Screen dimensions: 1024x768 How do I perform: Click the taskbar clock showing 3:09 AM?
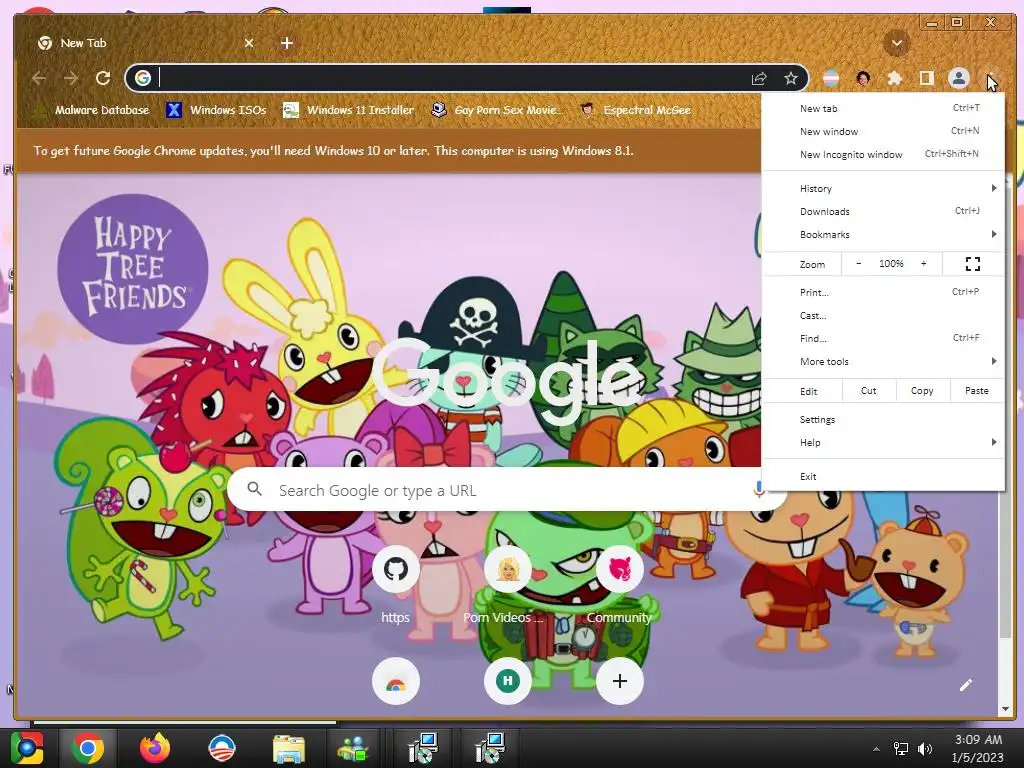tap(978, 748)
